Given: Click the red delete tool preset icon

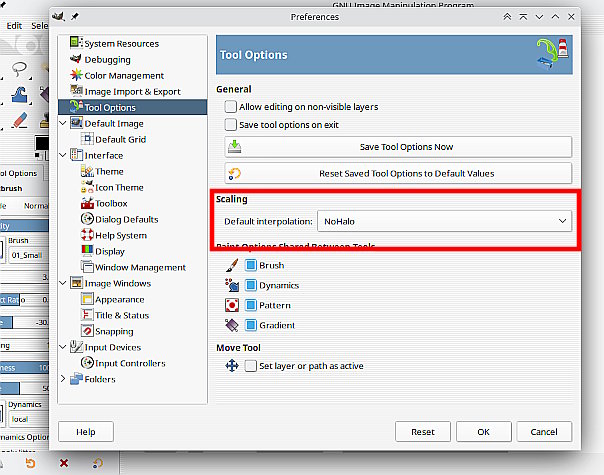Looking at the screenshot, I should pyautogui.click(x=64, y=463).
